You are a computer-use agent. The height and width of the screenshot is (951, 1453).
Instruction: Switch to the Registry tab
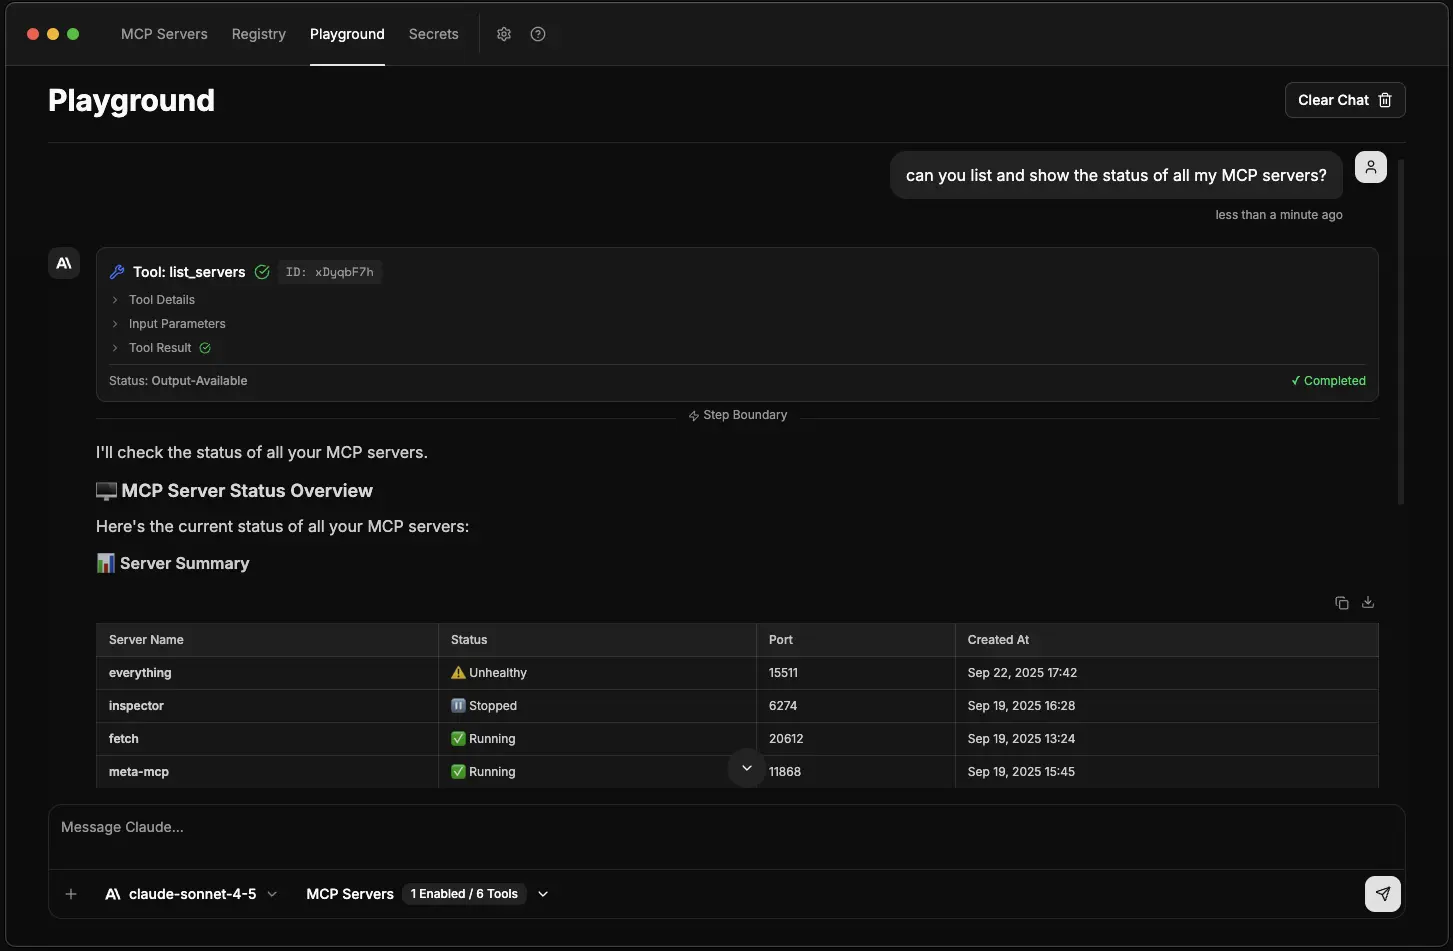pos(258,33)
